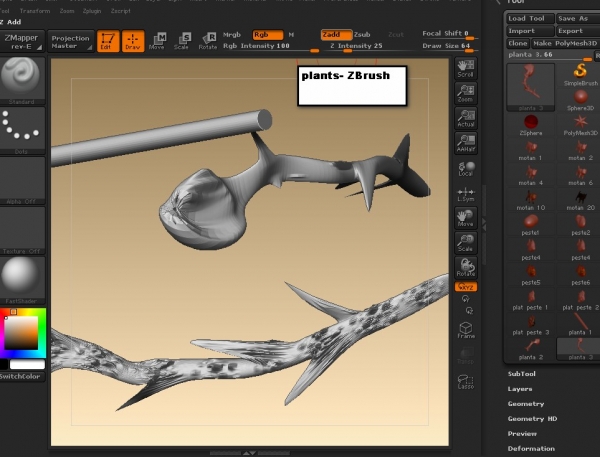Toggle the M material mode

point(291,35)
